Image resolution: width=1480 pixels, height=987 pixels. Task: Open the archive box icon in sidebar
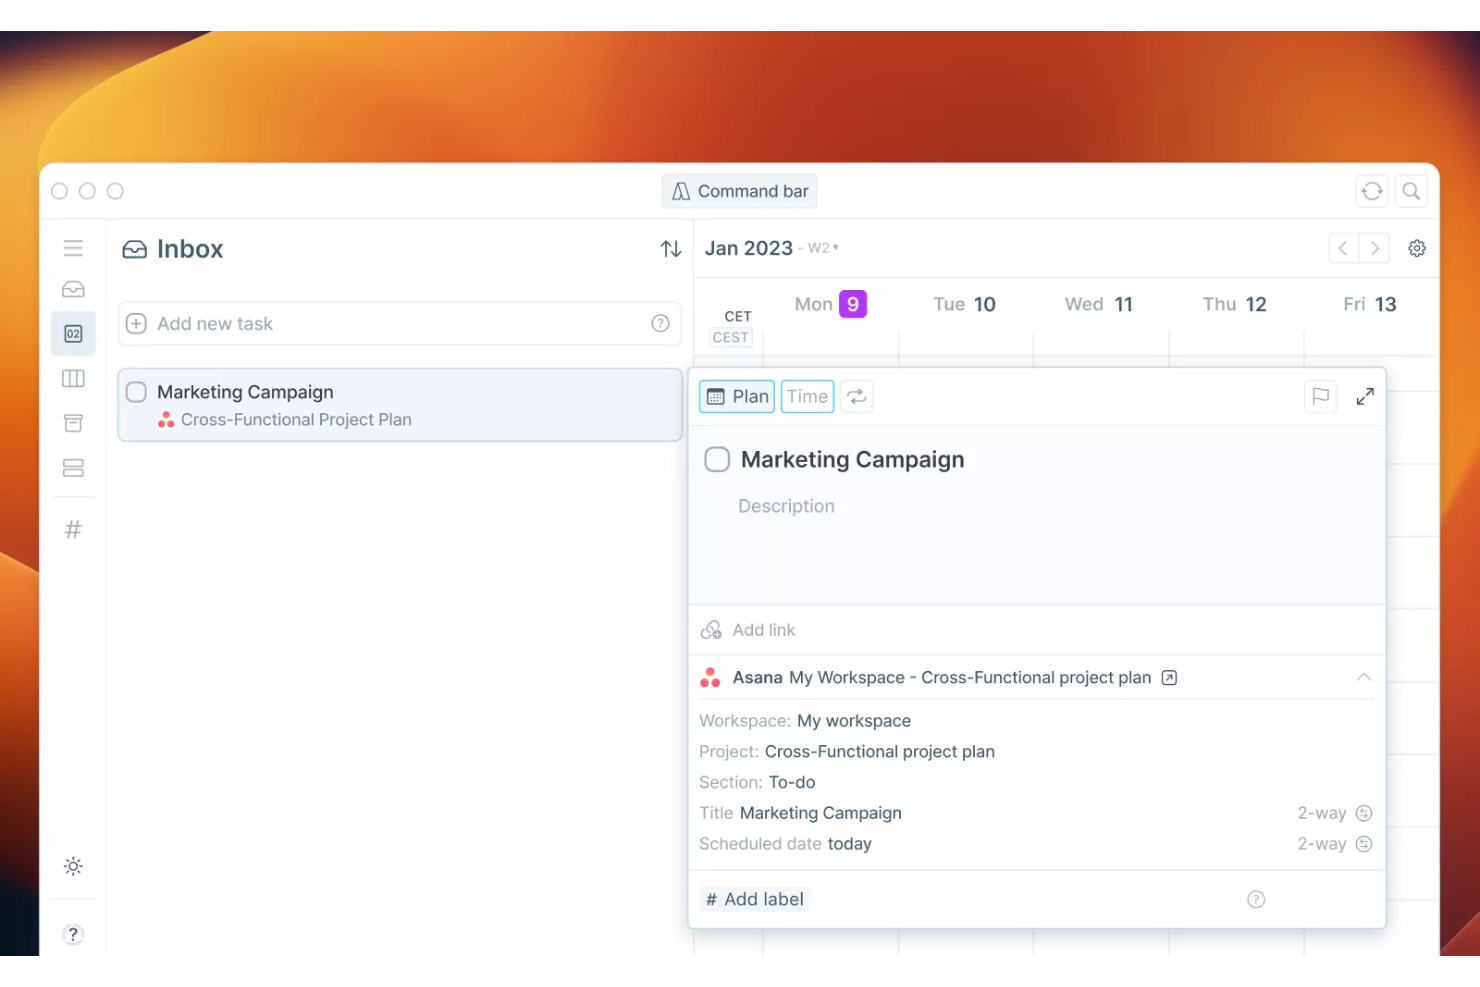[x=73, y=423]
